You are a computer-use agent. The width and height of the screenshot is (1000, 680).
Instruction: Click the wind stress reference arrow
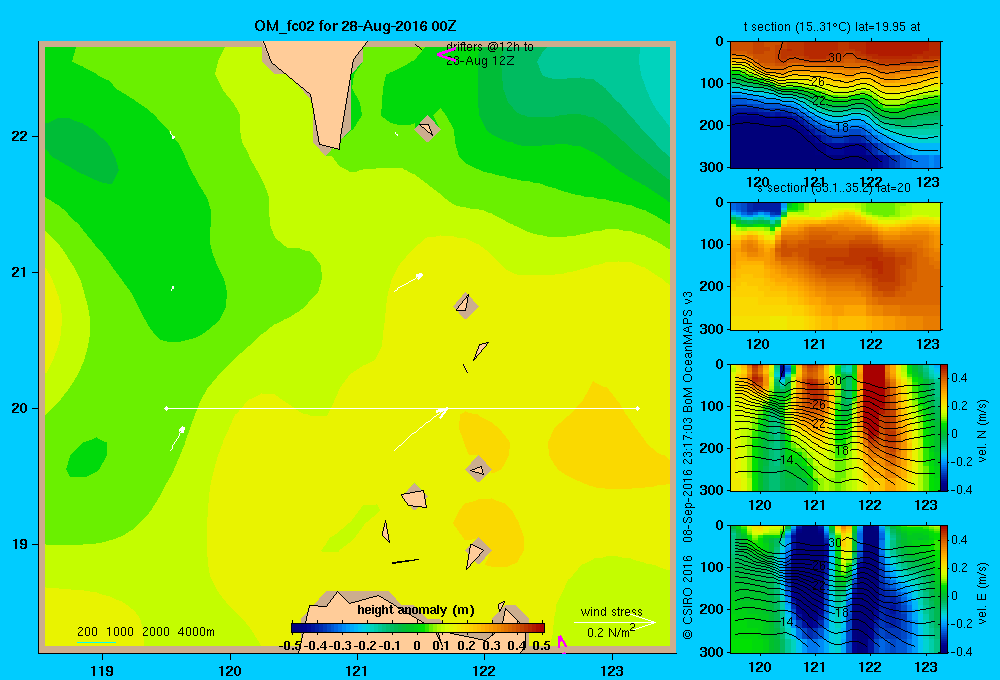pos(615,622)
